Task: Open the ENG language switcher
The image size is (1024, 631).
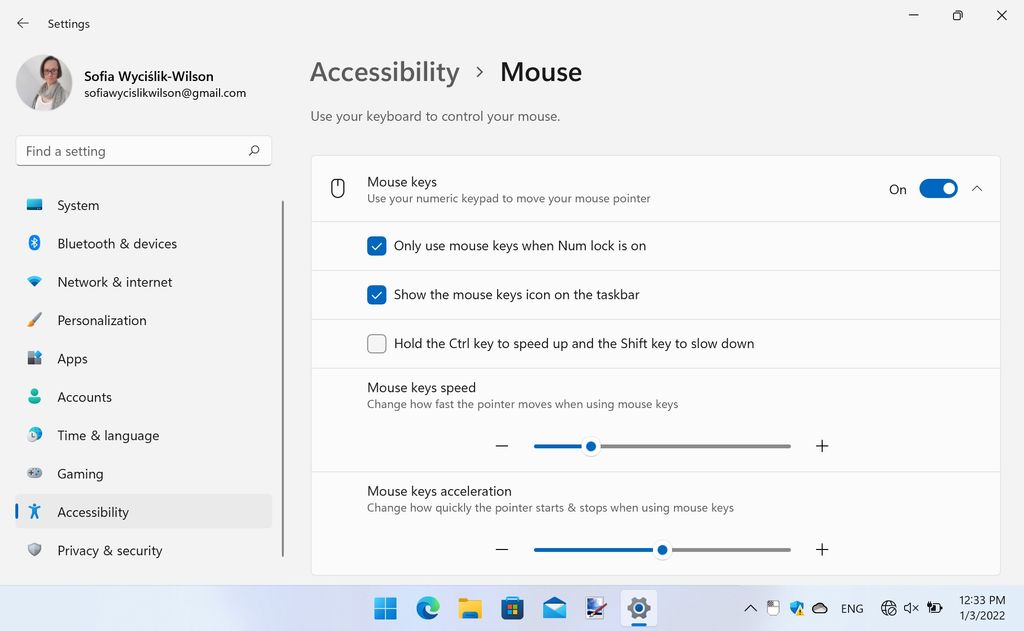Action: [x=852, y=608]
